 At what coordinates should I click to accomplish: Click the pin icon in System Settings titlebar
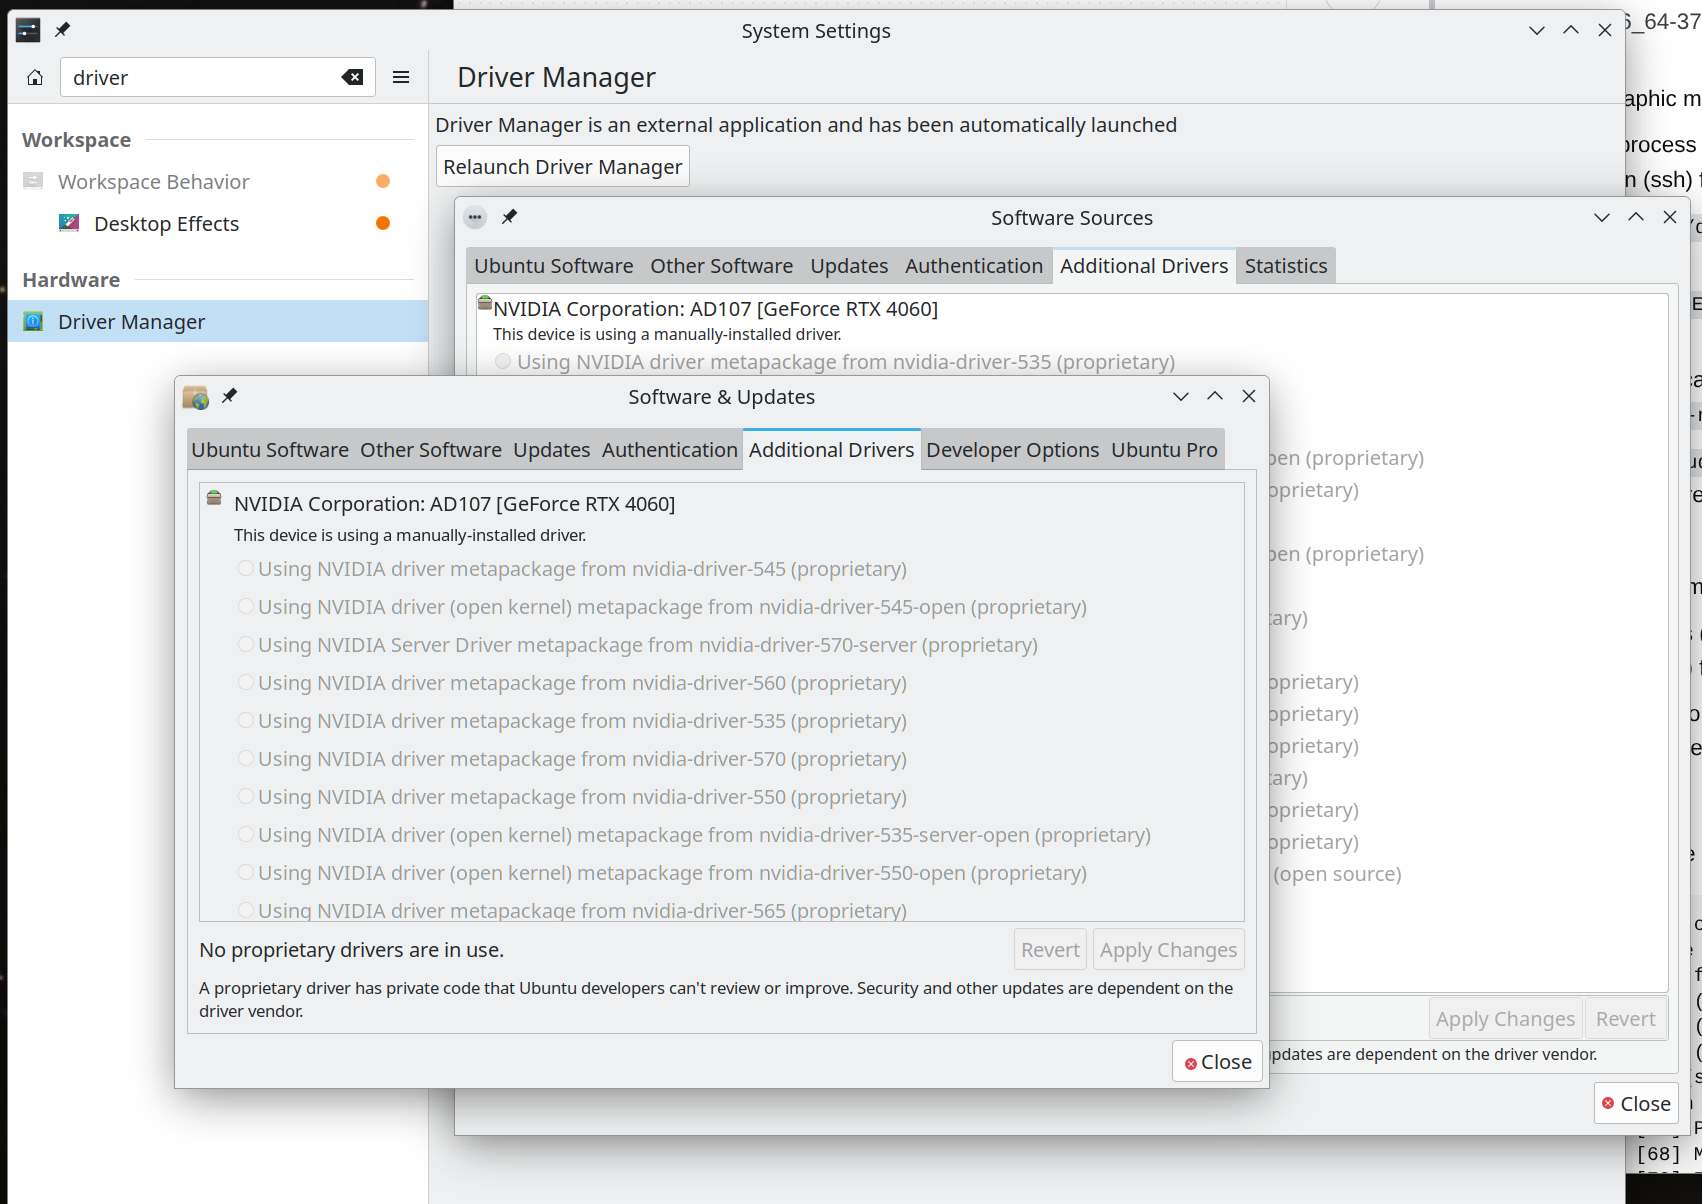point(62,30)
